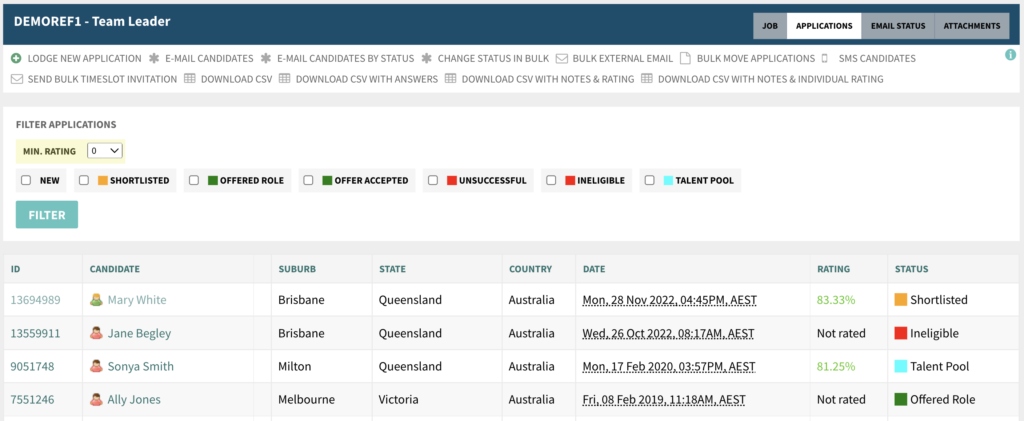The height and width of the screenshot is (421, 1024).
Task: Click the Send Bulk Timeslot Invitation envelope icon
Action: tap(16, 78)
